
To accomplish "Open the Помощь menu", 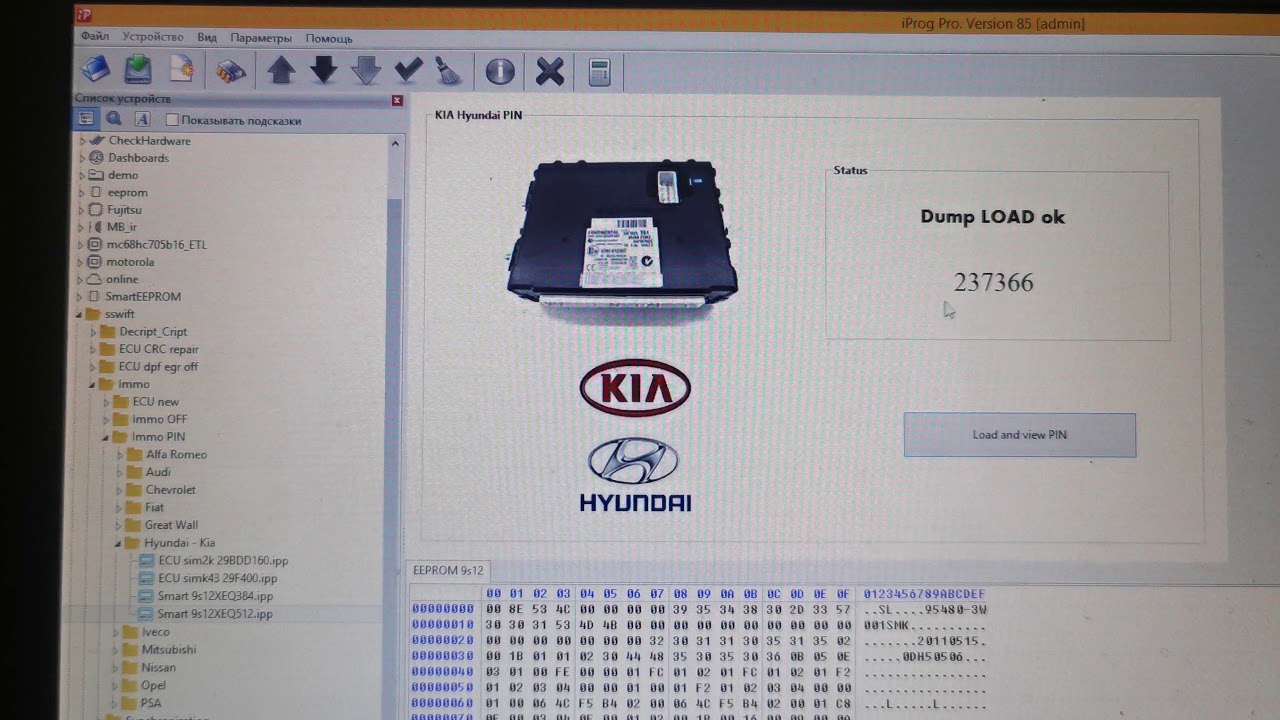I will coord(329,38).
